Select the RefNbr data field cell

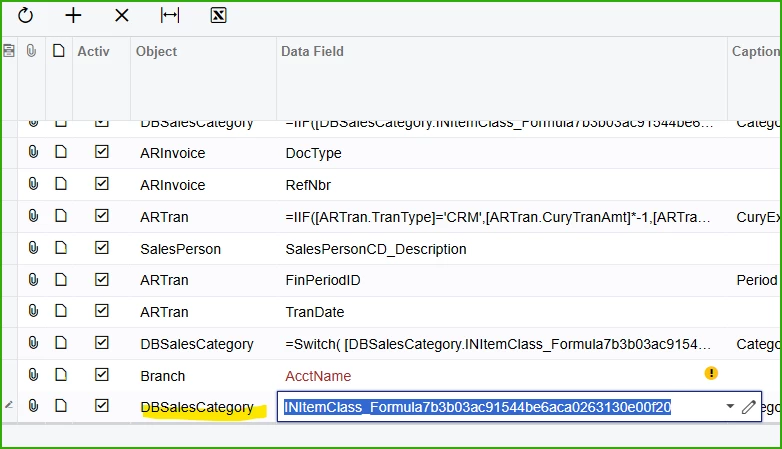click(502, 185)
